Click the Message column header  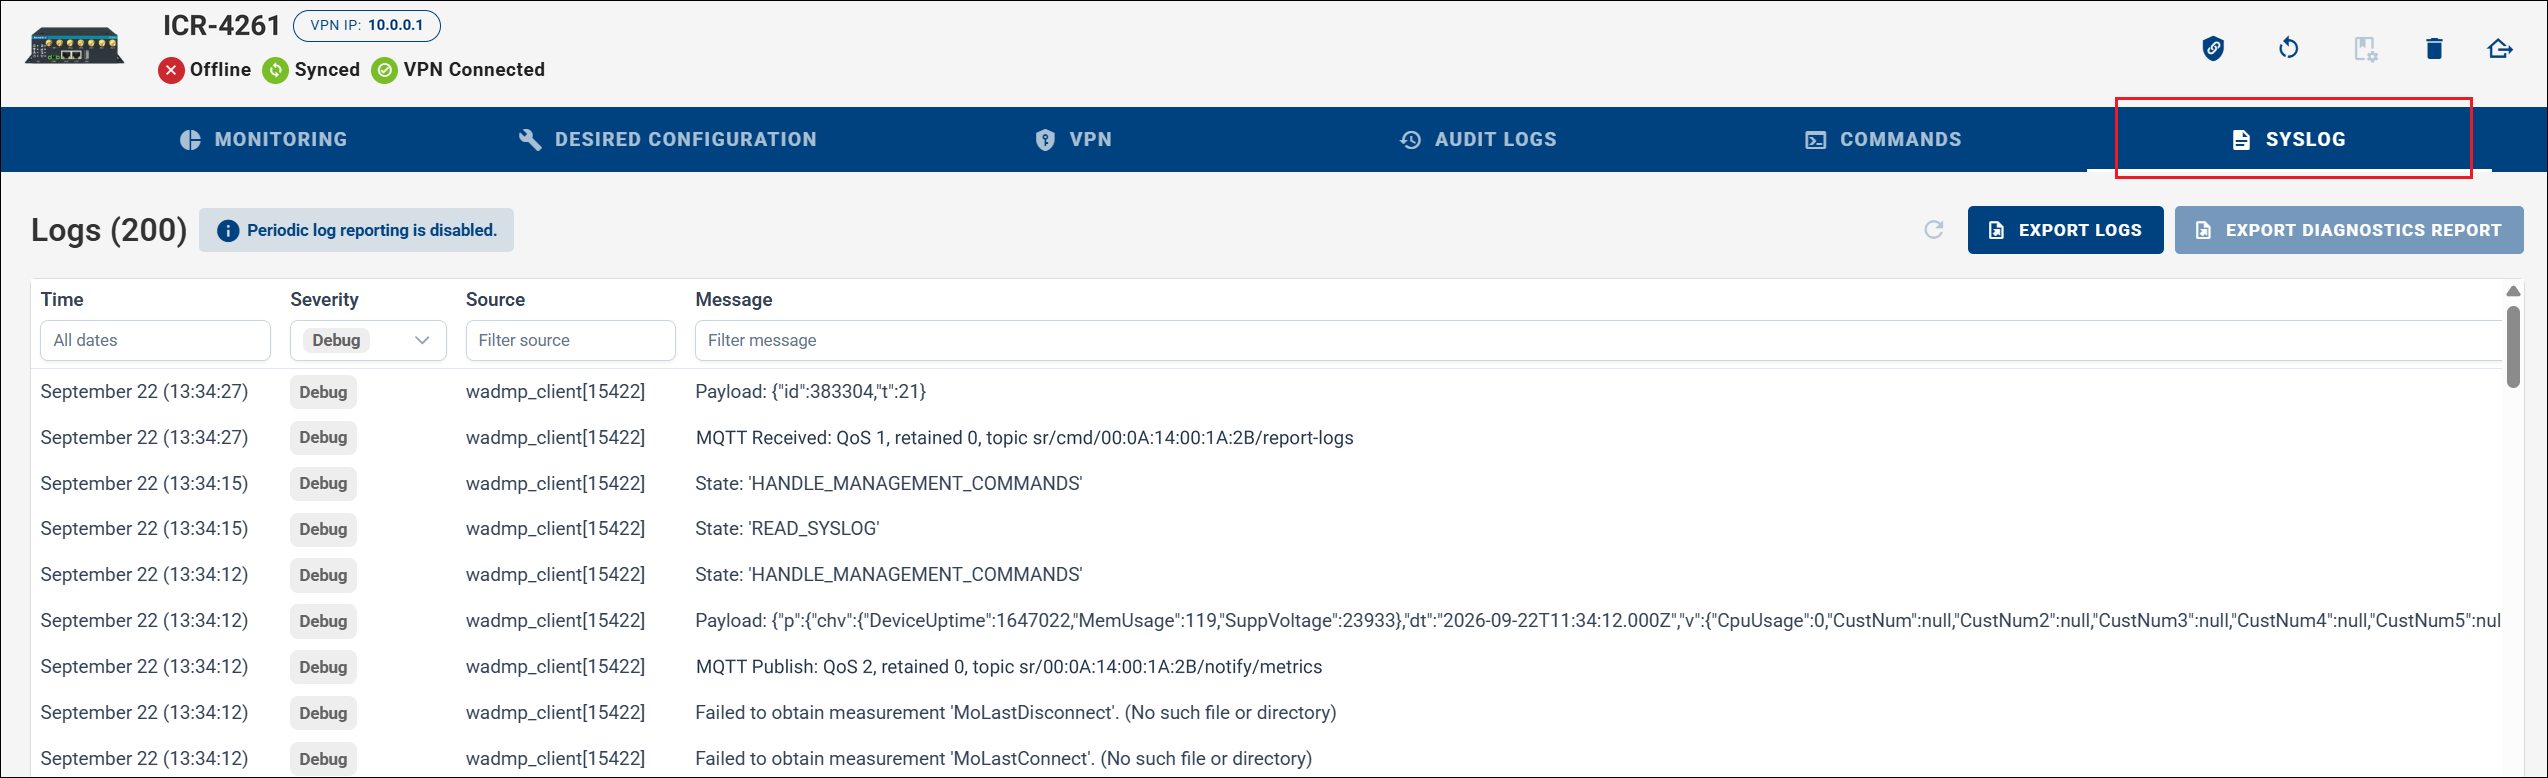734,299
